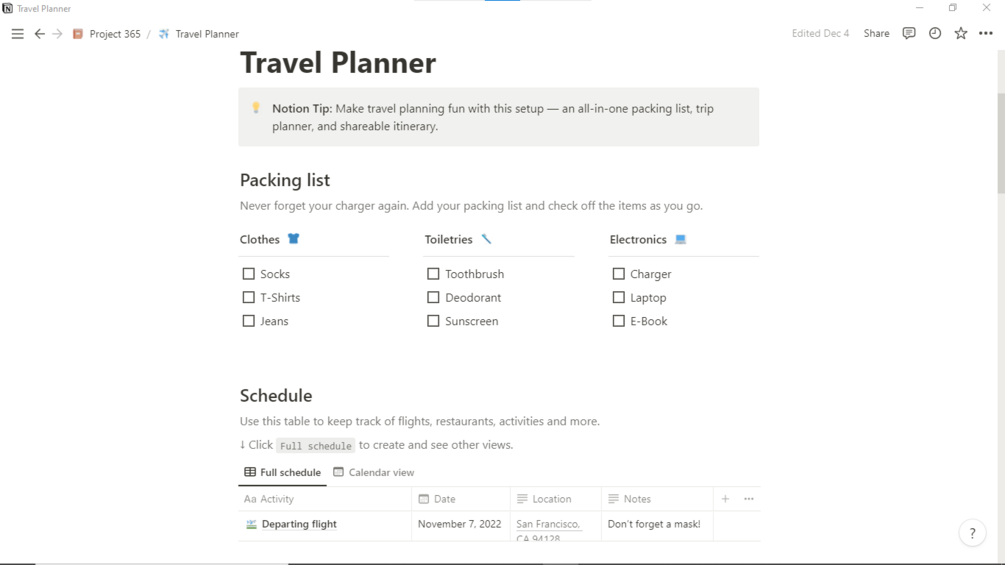Open the comments icon in top bar
The image size is (1005, 565).
(x=909, y=33)
